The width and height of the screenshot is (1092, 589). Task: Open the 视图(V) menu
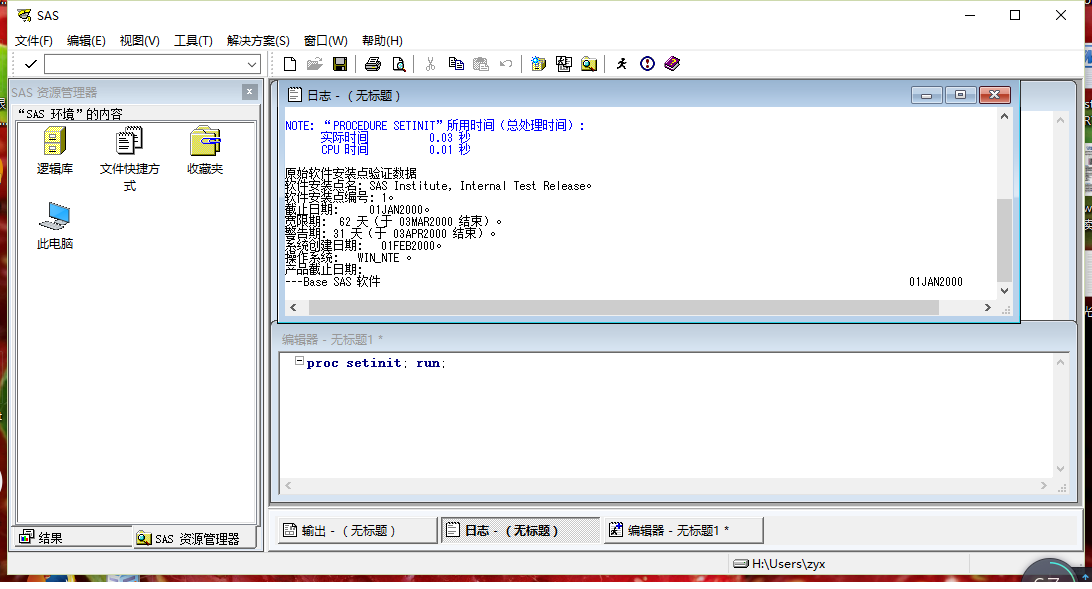coord(139,40)
